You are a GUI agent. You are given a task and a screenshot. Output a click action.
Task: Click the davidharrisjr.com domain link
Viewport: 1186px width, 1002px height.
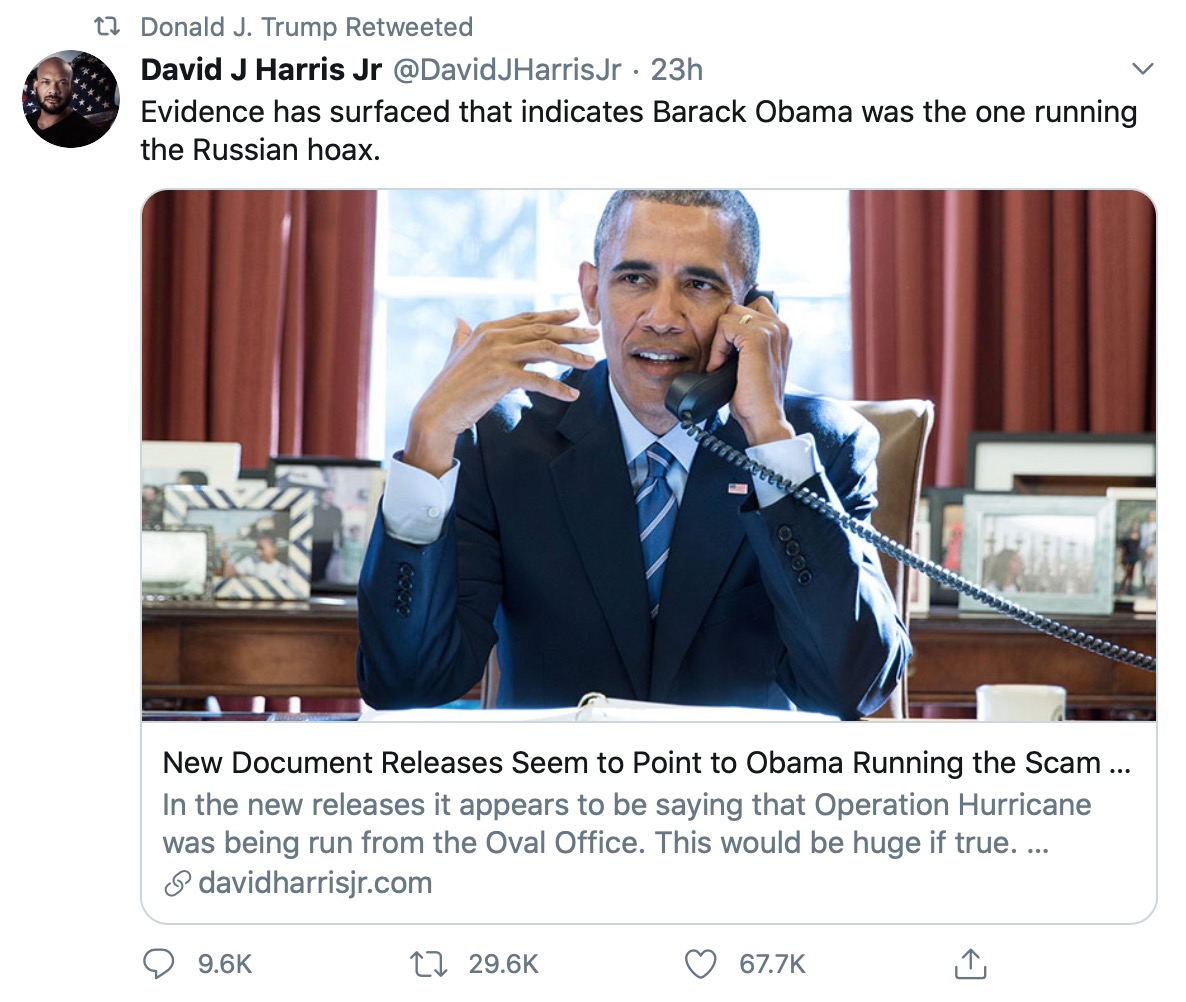315,884
